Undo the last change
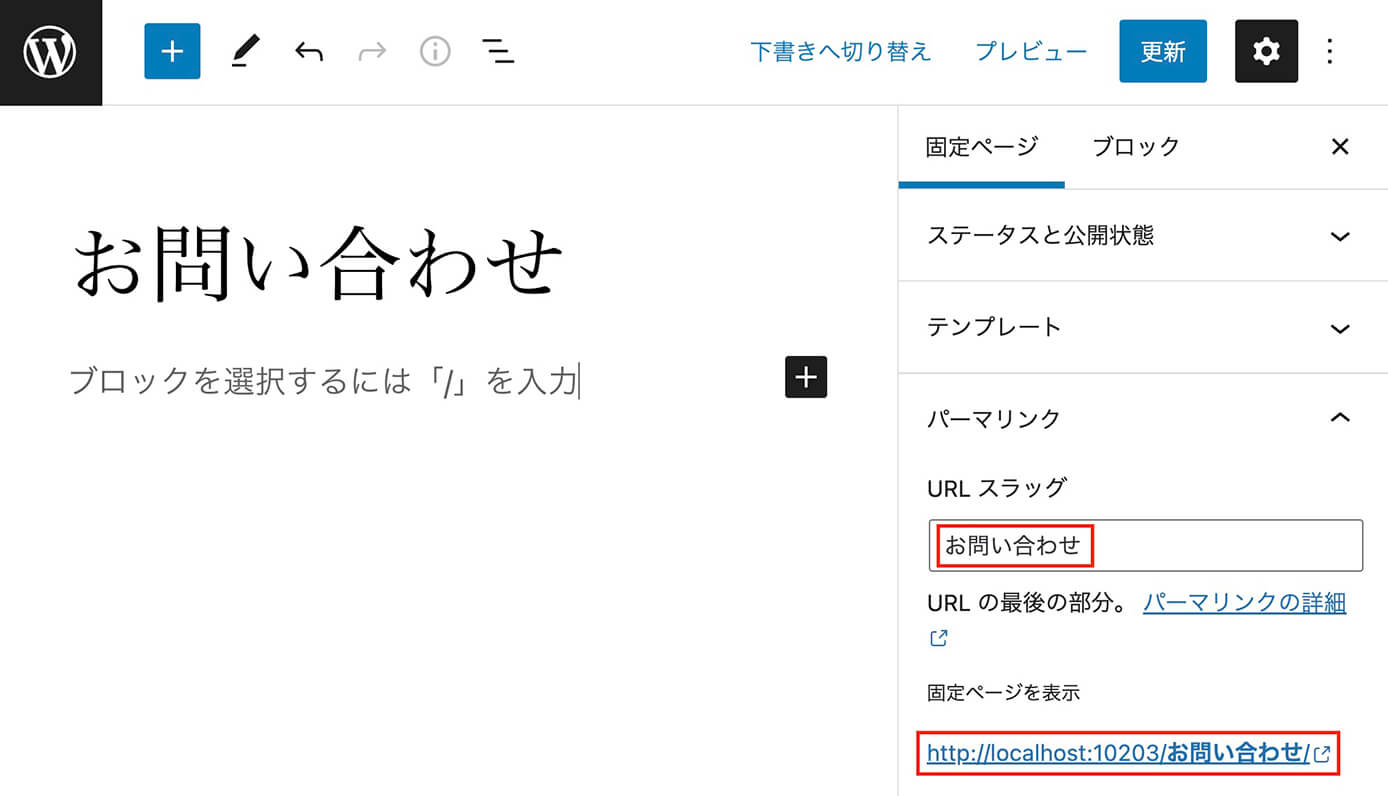 click(x=309, y=52)
